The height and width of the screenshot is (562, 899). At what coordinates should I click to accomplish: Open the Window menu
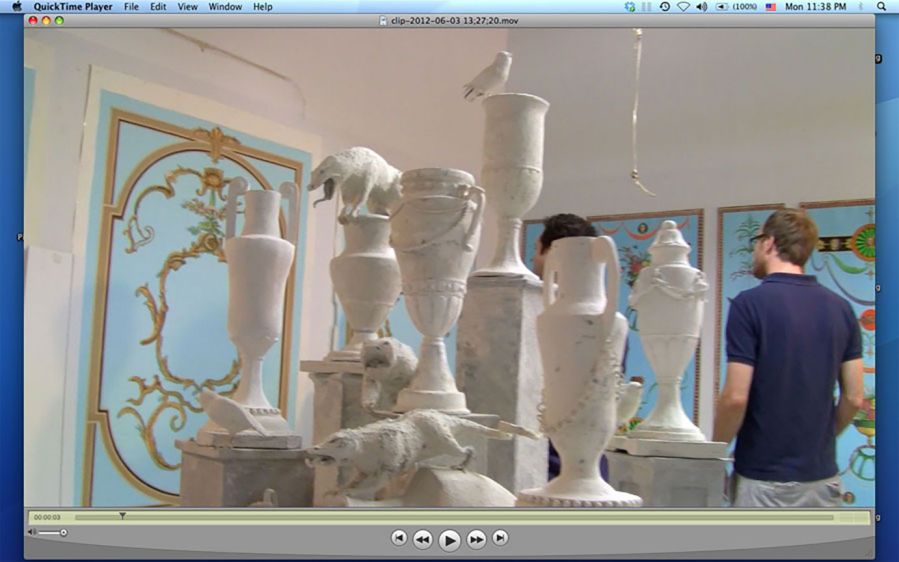pos(225,7)
